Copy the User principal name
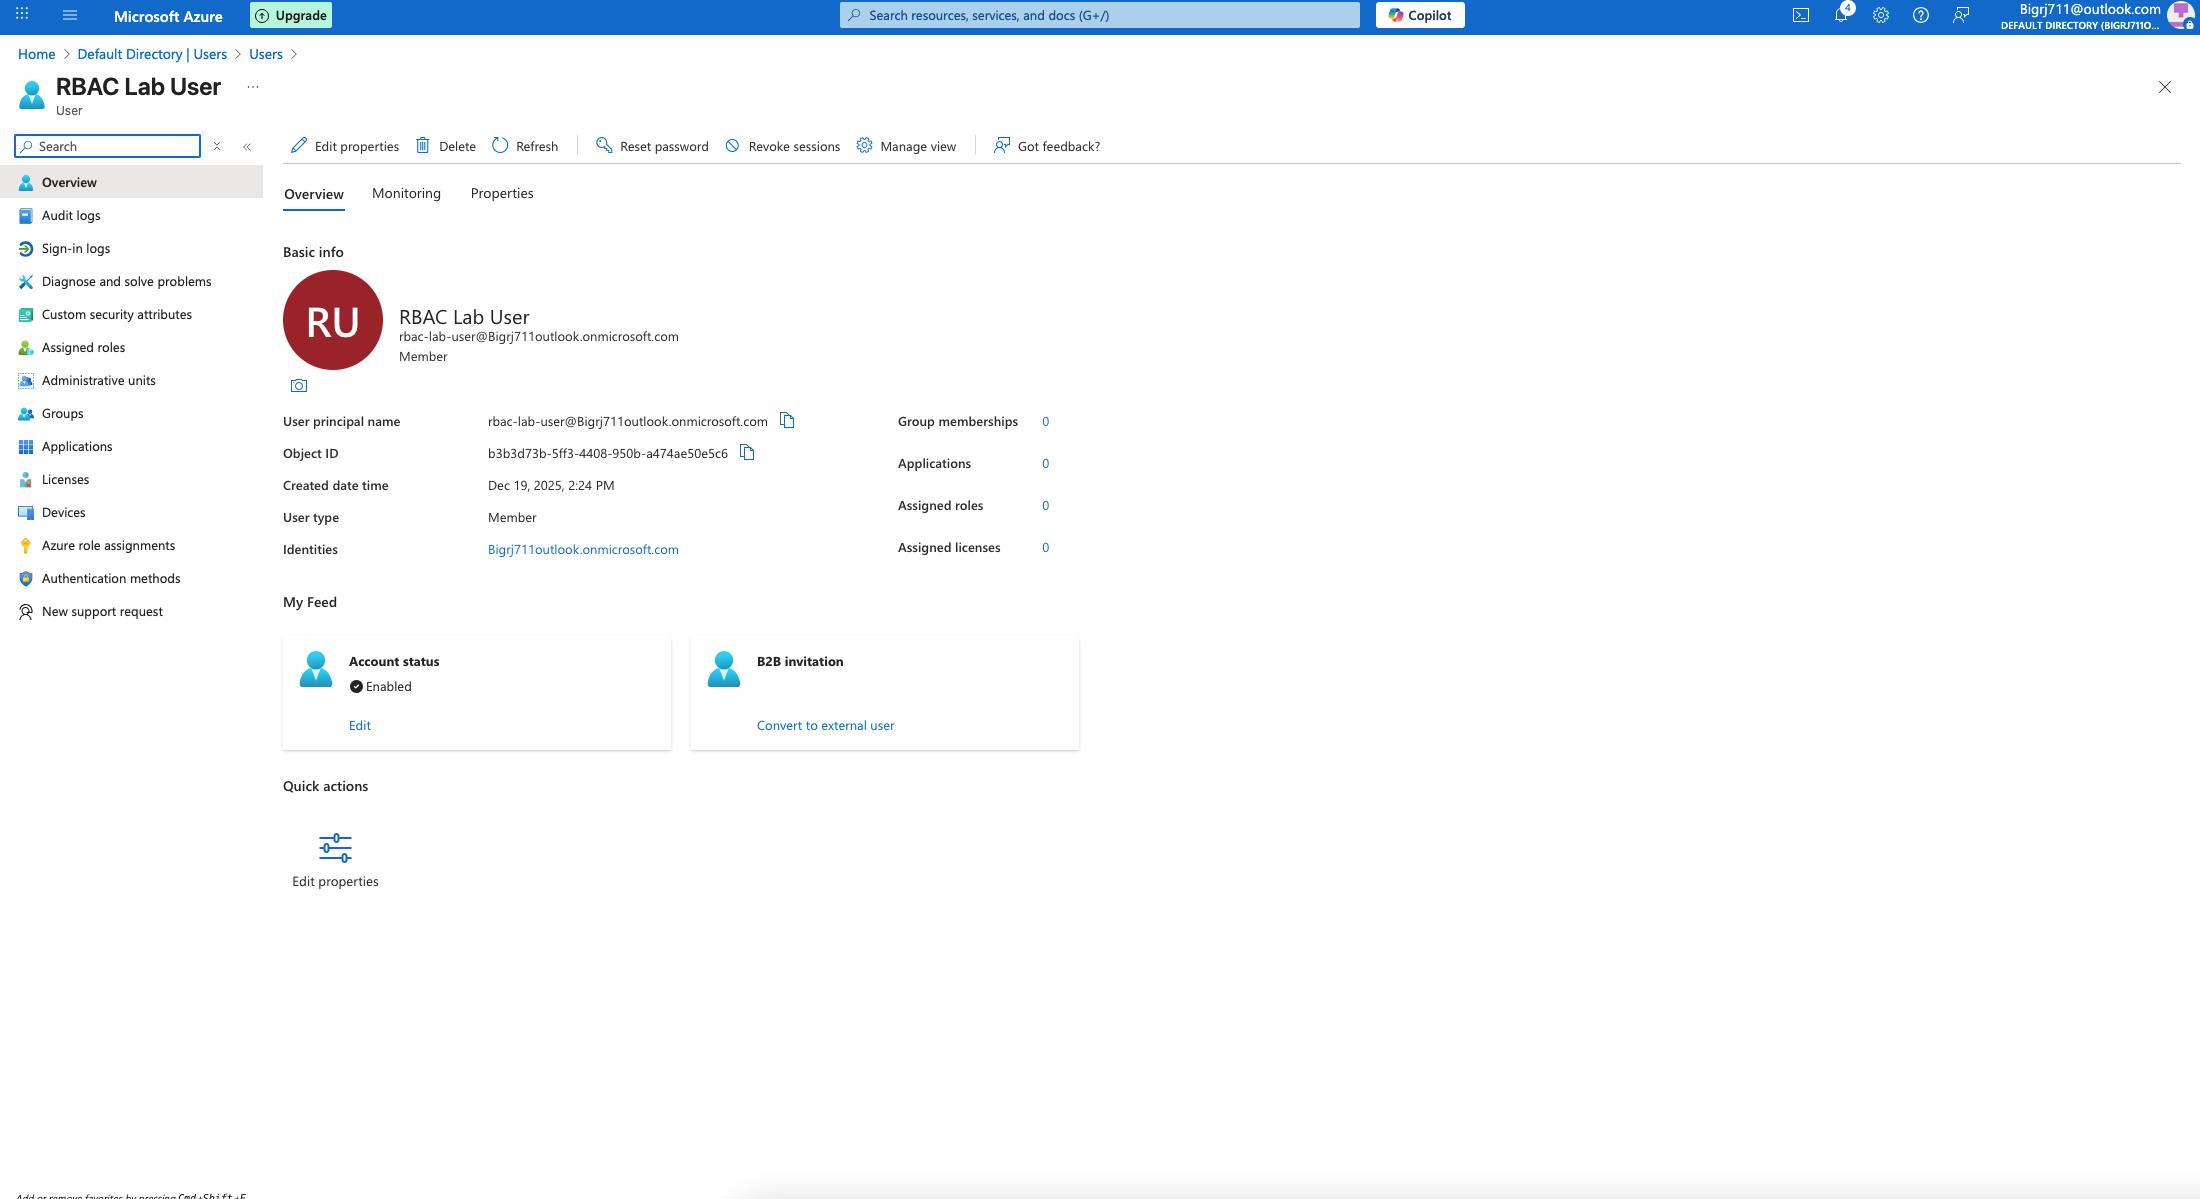Image resolution: width=2200 pixels, height=1199 pixels. pyautogui.click(x=787, y=421)
